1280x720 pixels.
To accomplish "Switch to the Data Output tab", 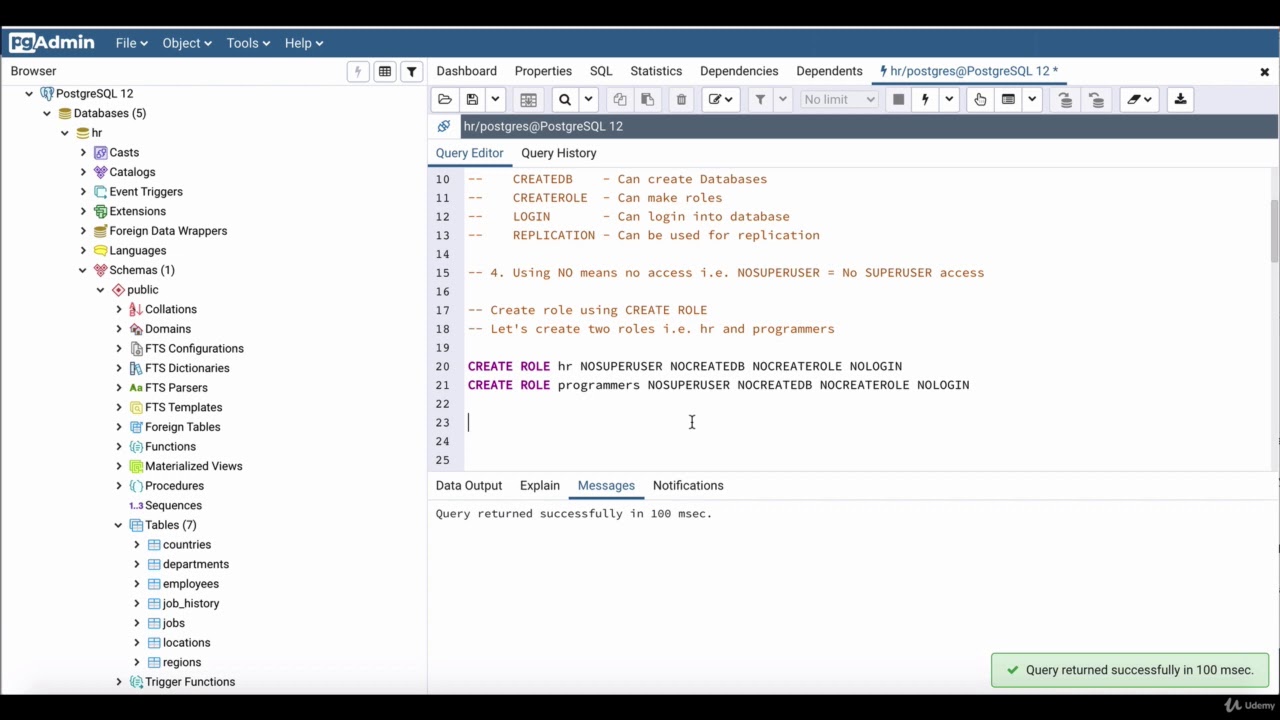I will (469, 485).
